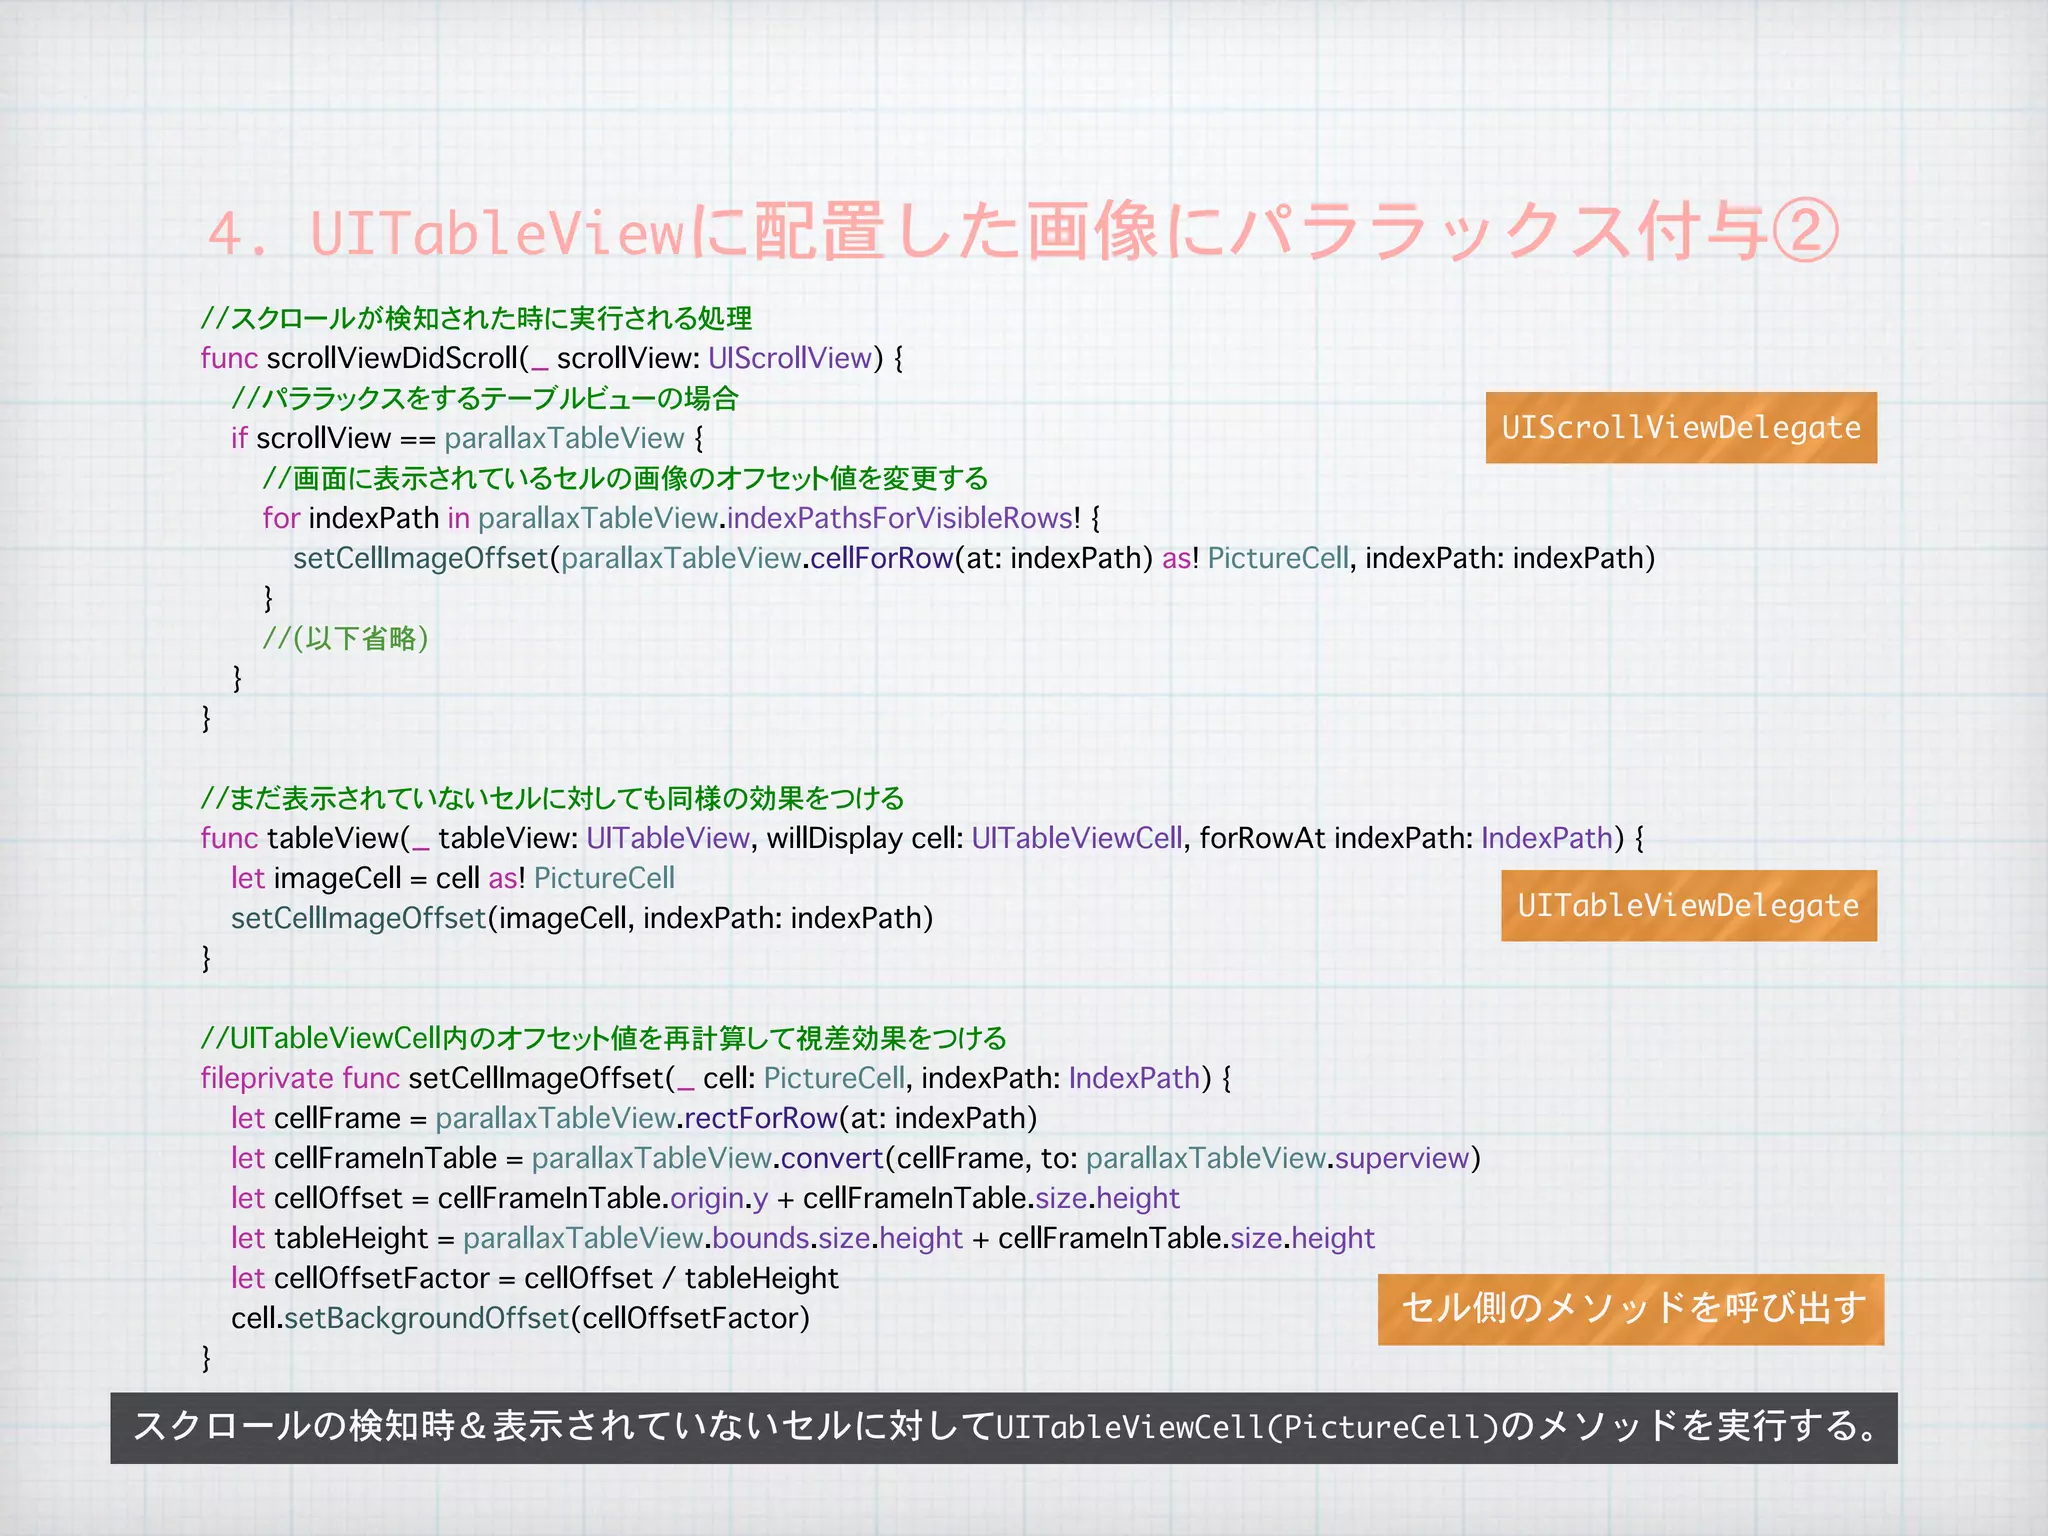Click the for indexPath in parallaxTableView line
The height and width of the screenshot is (1536, 2048).
point(682,518)
